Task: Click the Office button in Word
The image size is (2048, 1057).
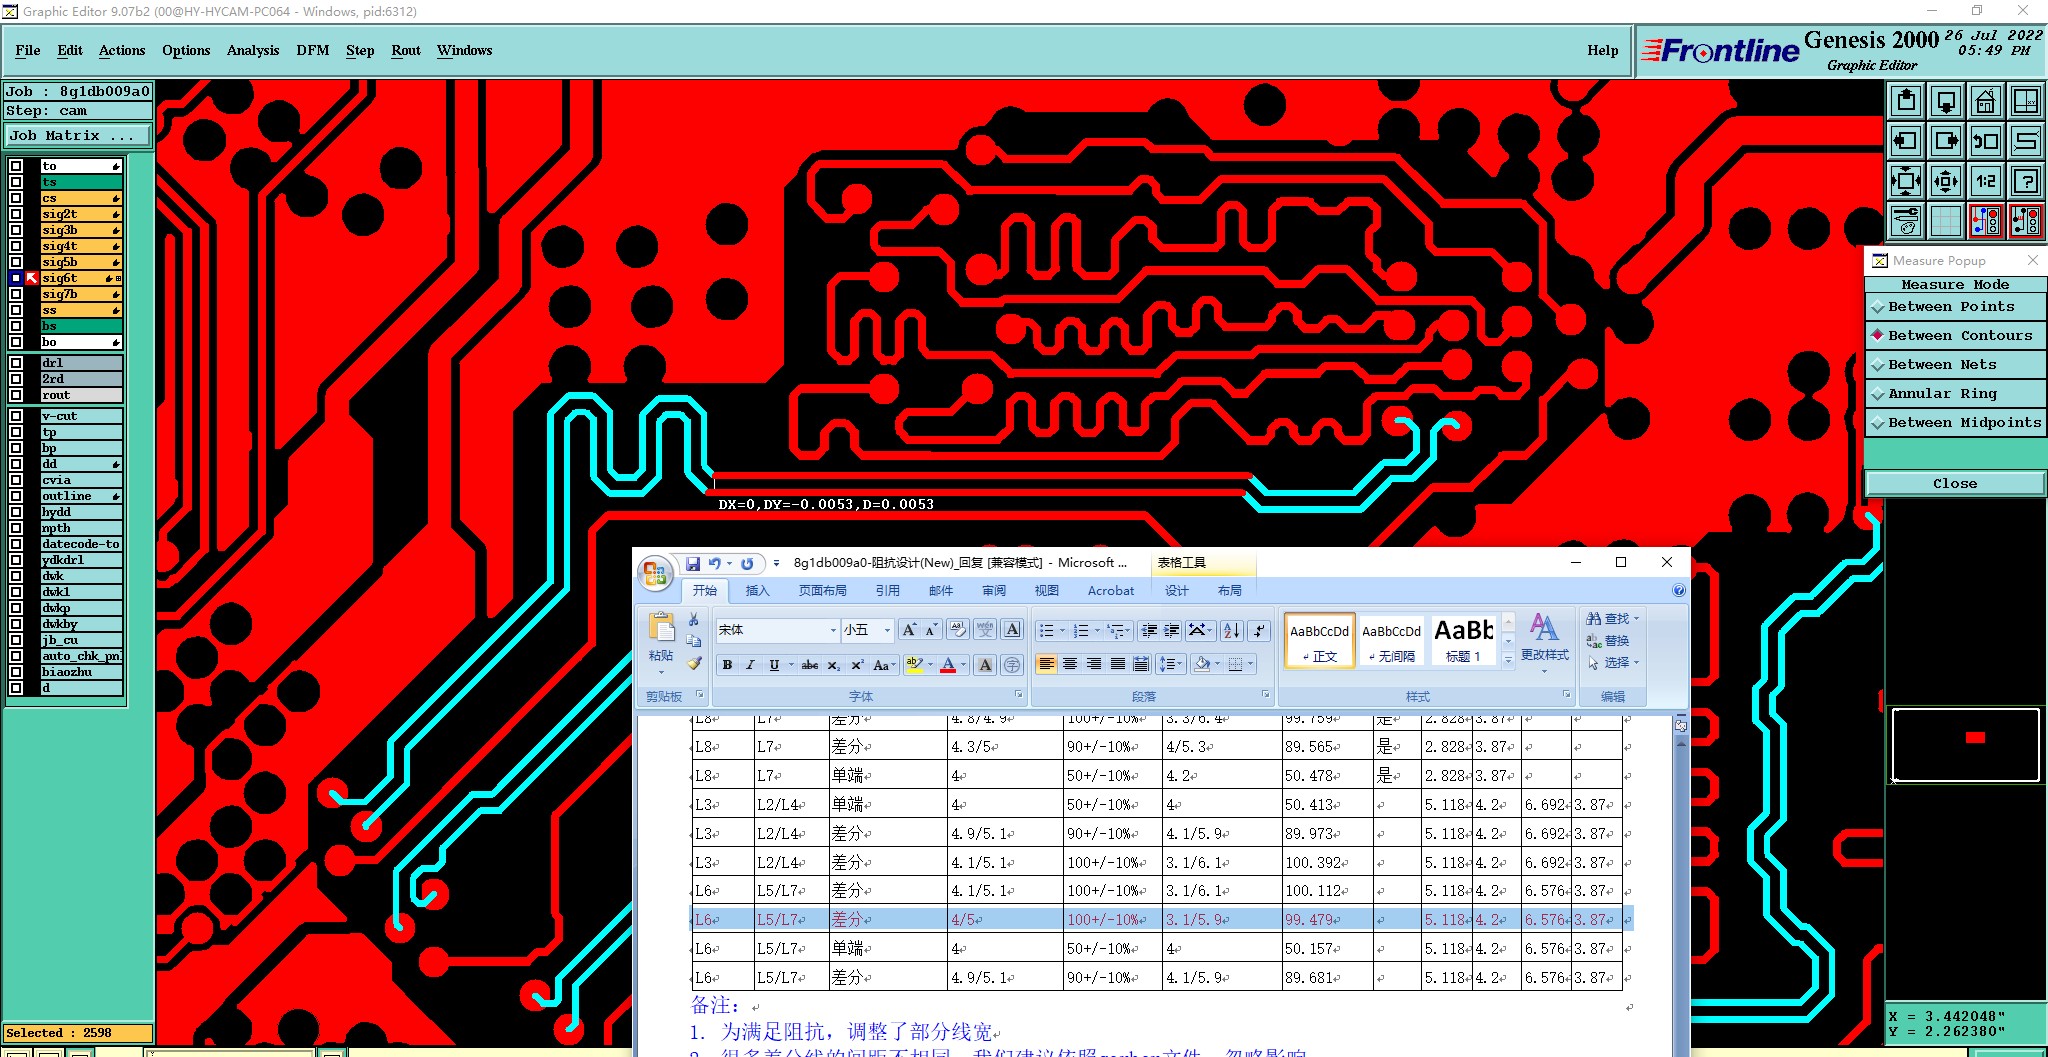Action: 655,573
